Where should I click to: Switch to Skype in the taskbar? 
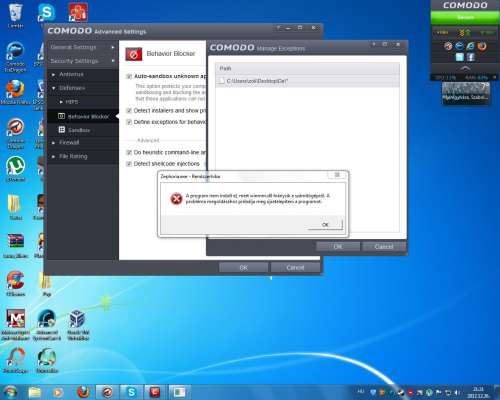coord(131,392)
